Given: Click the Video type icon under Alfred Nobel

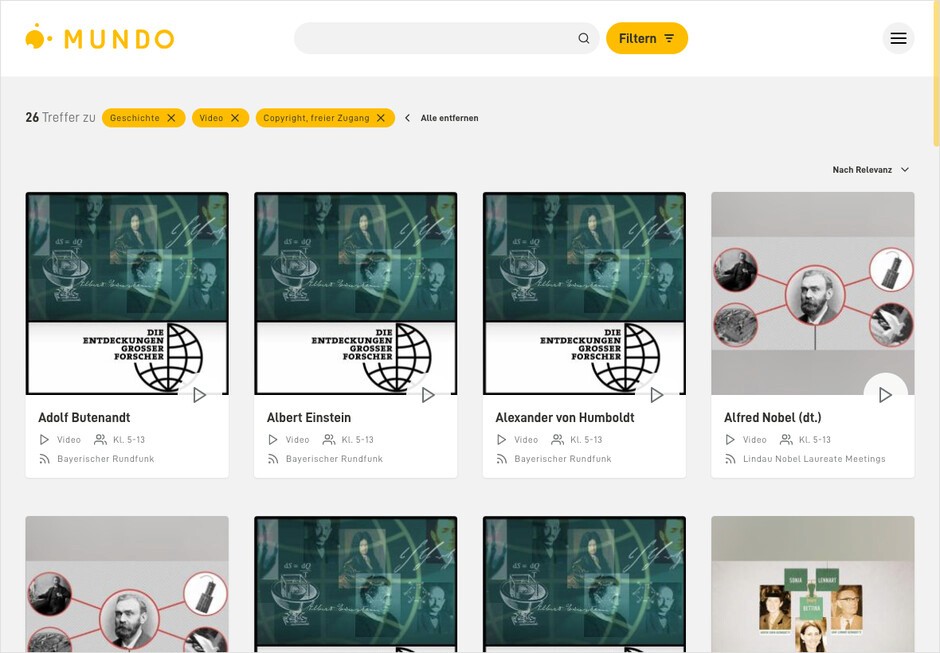Looking at the screenshot, I should pyautogui.click(x=730, y=440).
